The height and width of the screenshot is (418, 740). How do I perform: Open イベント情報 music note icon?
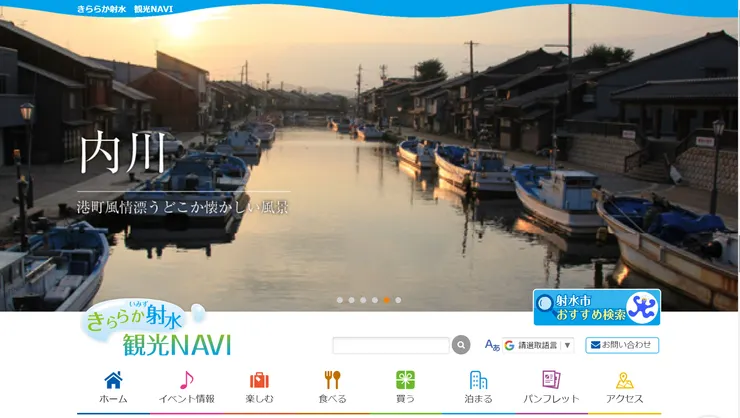point(186,380)
